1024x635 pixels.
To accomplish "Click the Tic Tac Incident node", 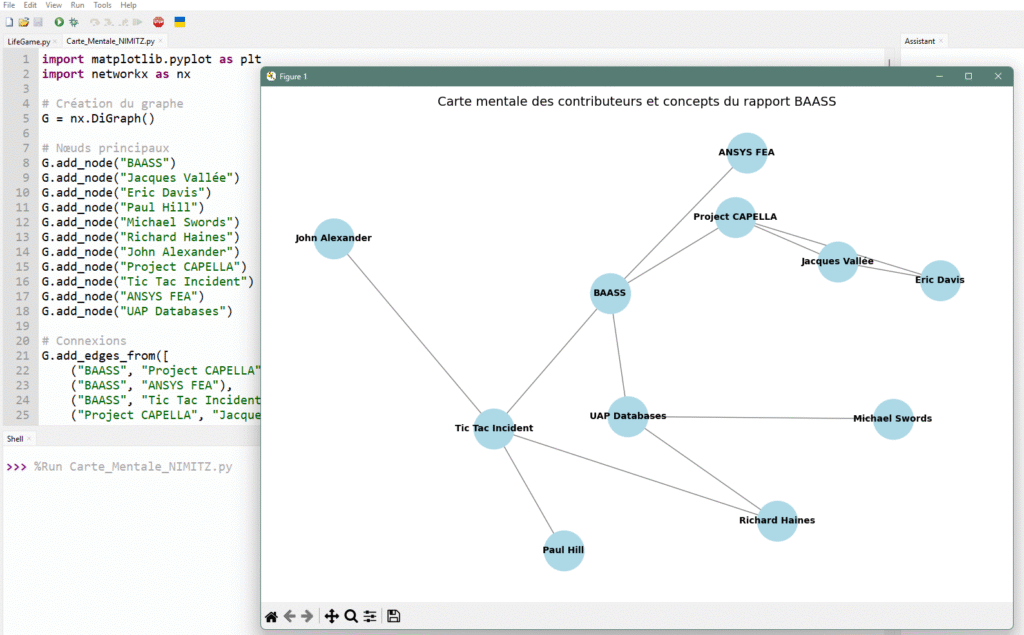I will 494,429.
